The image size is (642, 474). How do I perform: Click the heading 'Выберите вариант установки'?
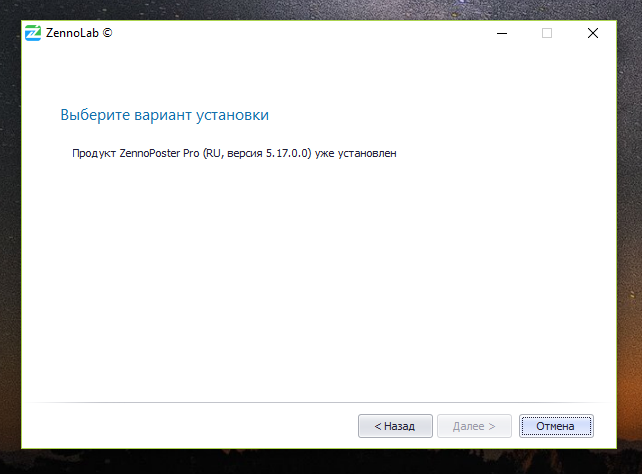(165, 115)
